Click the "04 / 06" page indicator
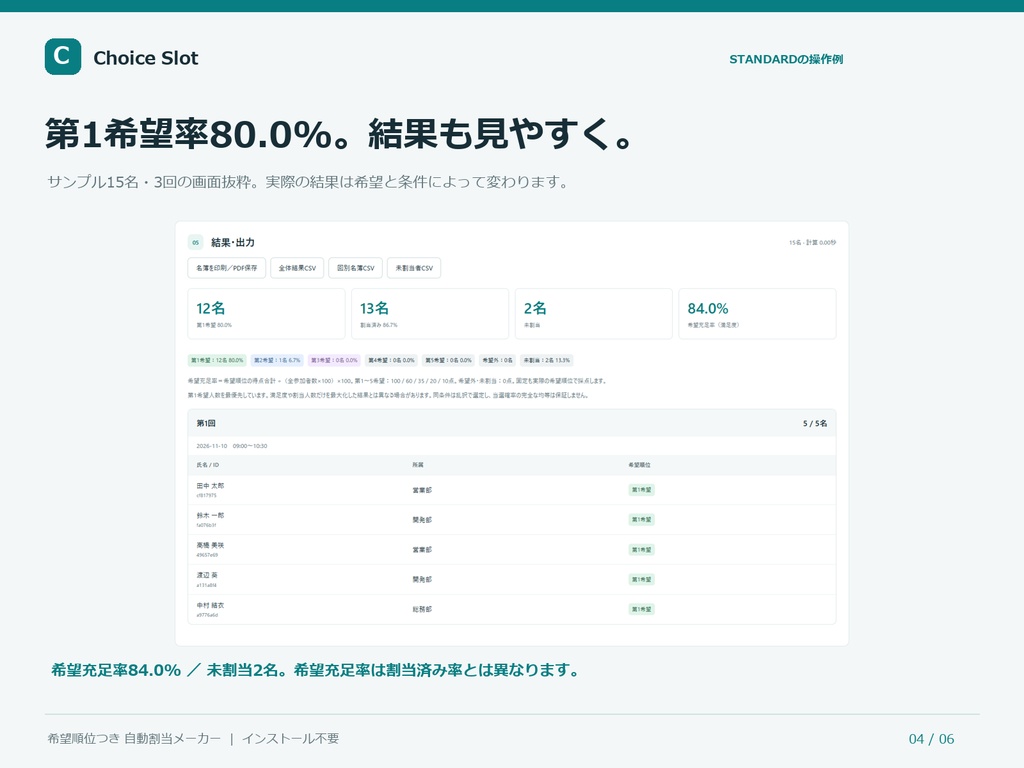The height and width of the screenshot is (768, 1024). click(931, 739)
